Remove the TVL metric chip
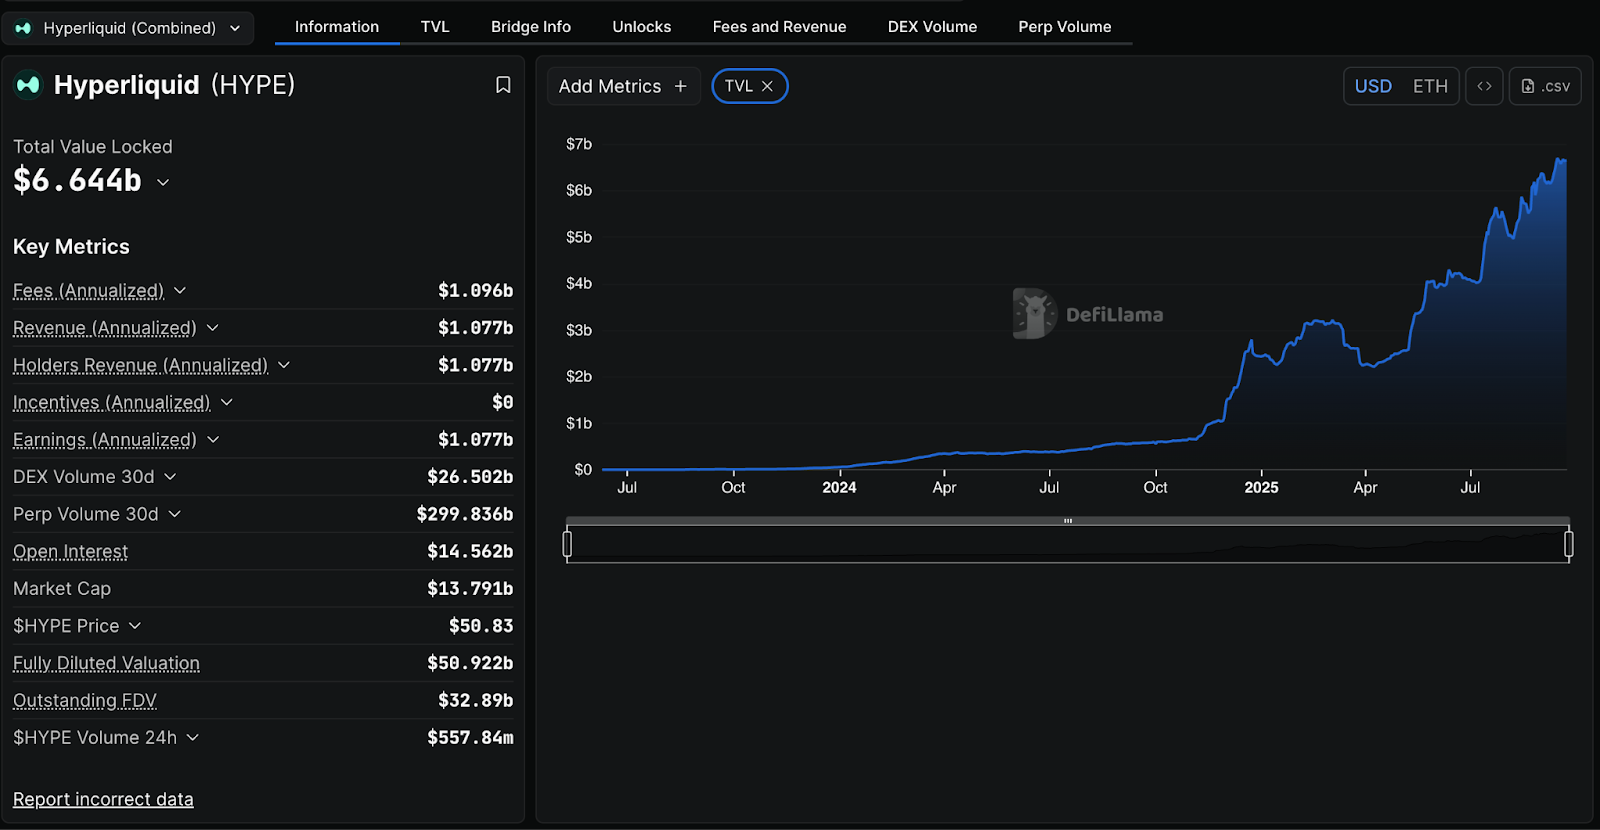1600x830 pixels. click(x=767, y=86)
